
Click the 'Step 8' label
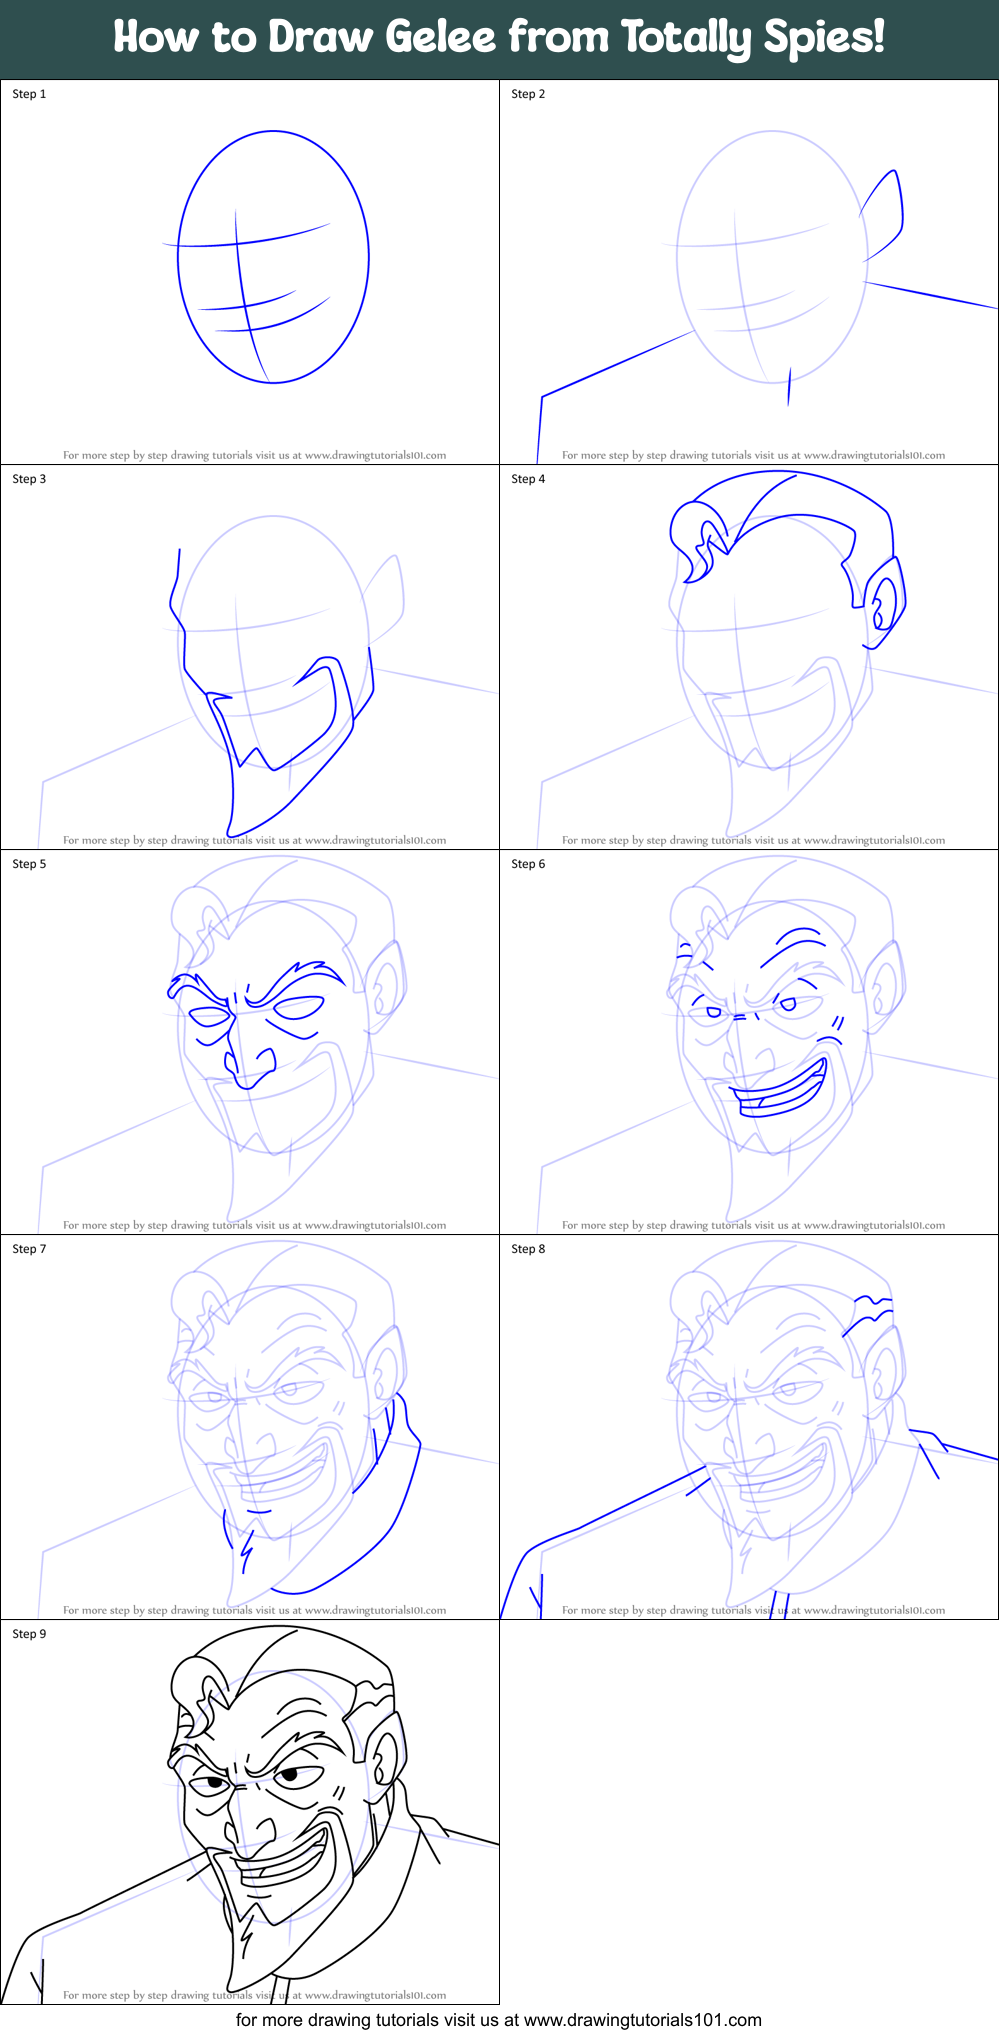[528, 1249]
